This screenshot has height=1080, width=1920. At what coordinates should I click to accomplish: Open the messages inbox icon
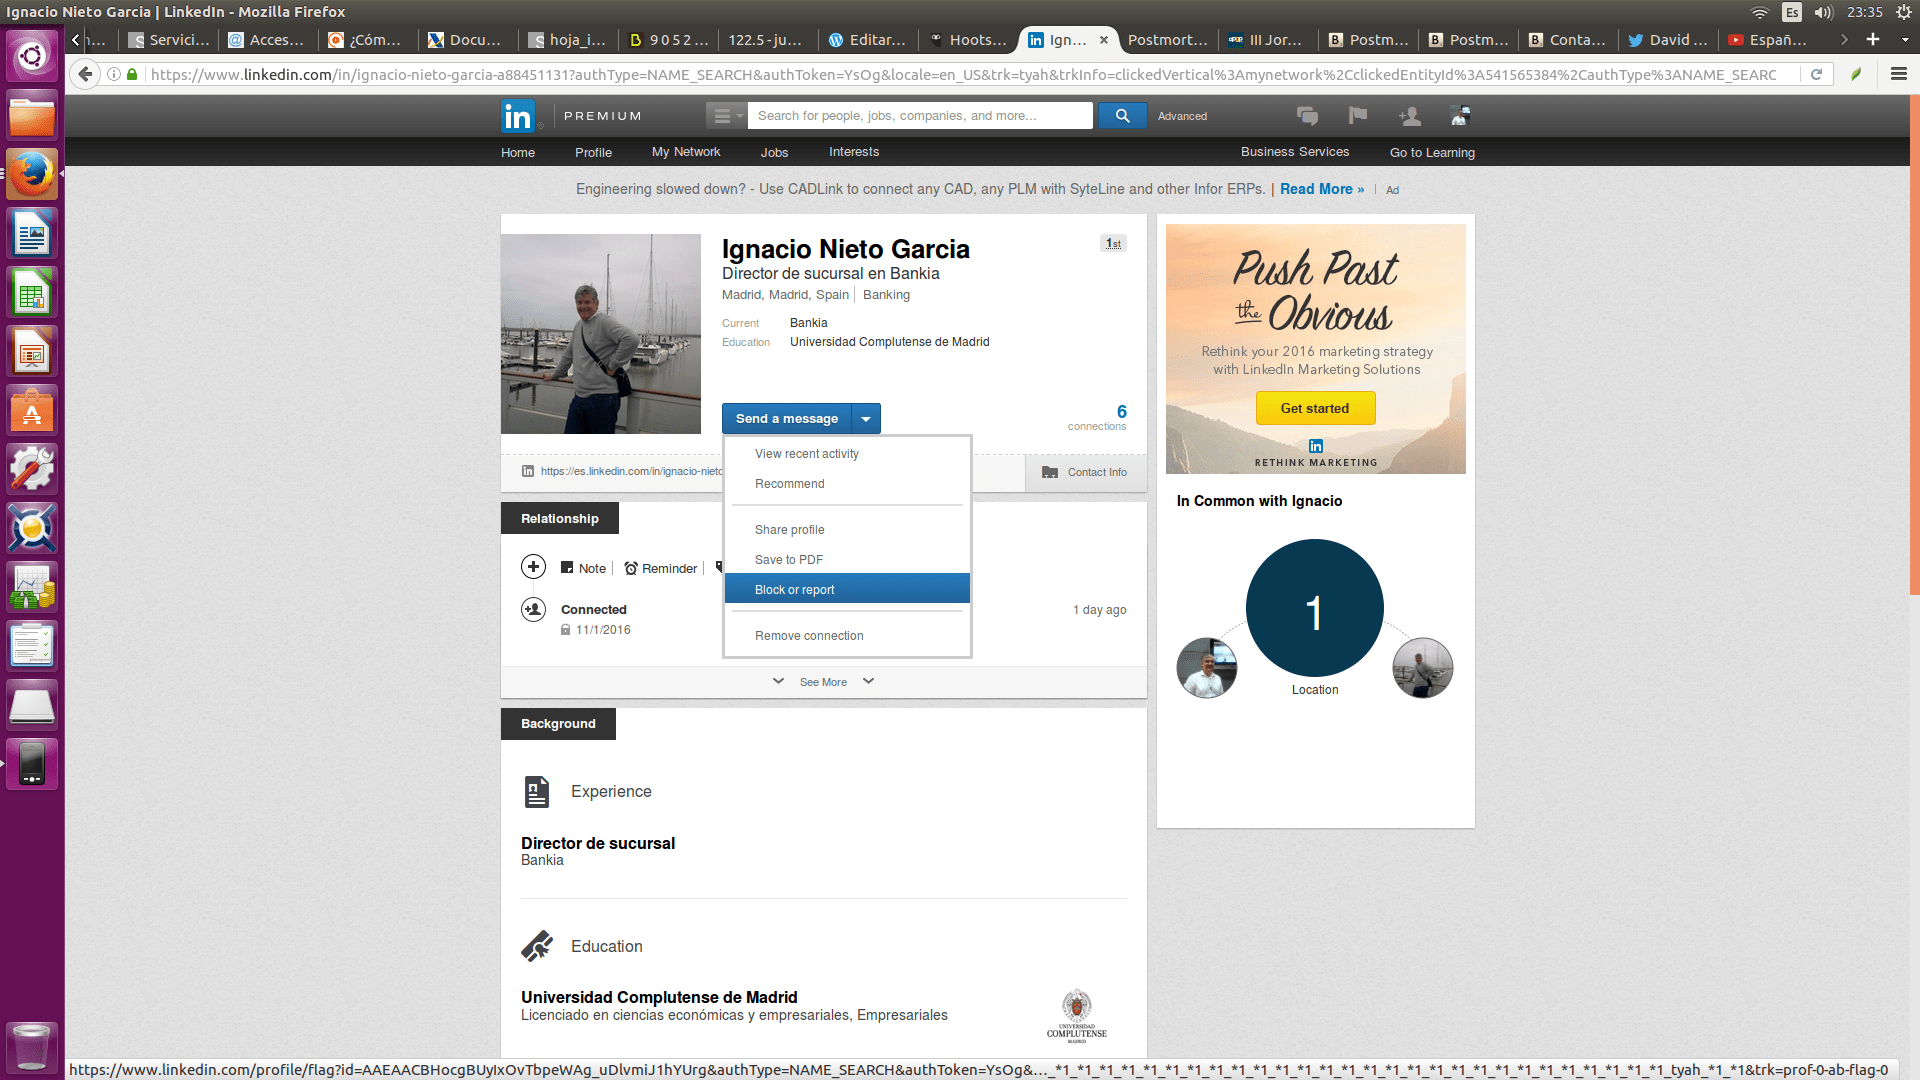click(1307, 116)
